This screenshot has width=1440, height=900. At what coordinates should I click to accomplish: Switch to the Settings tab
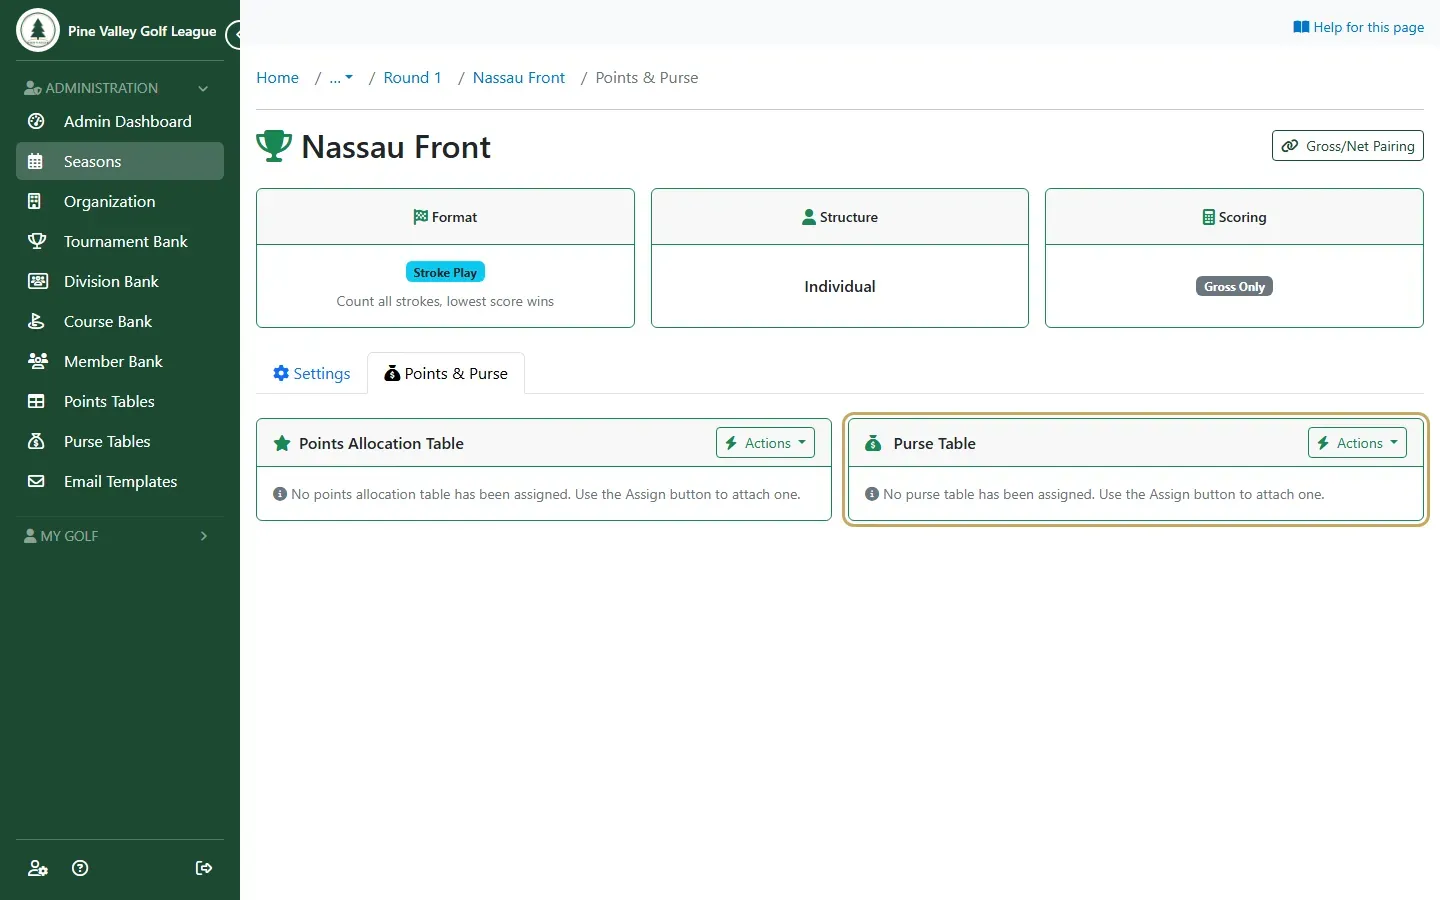coord(312,373)
